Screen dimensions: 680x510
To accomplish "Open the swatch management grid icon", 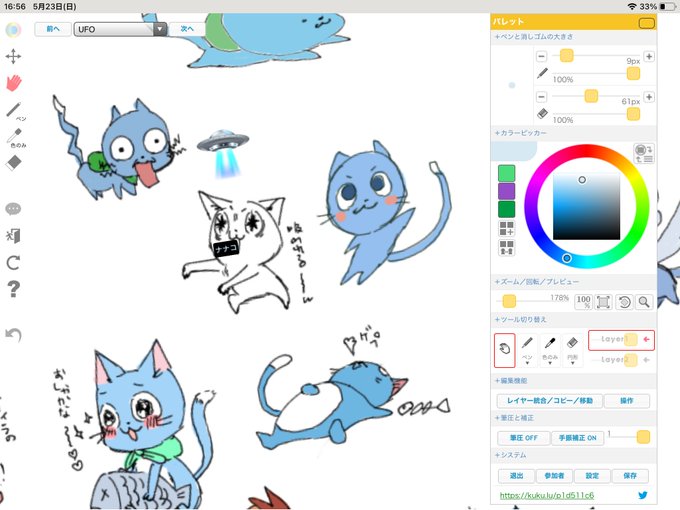I will pos(506,247).
